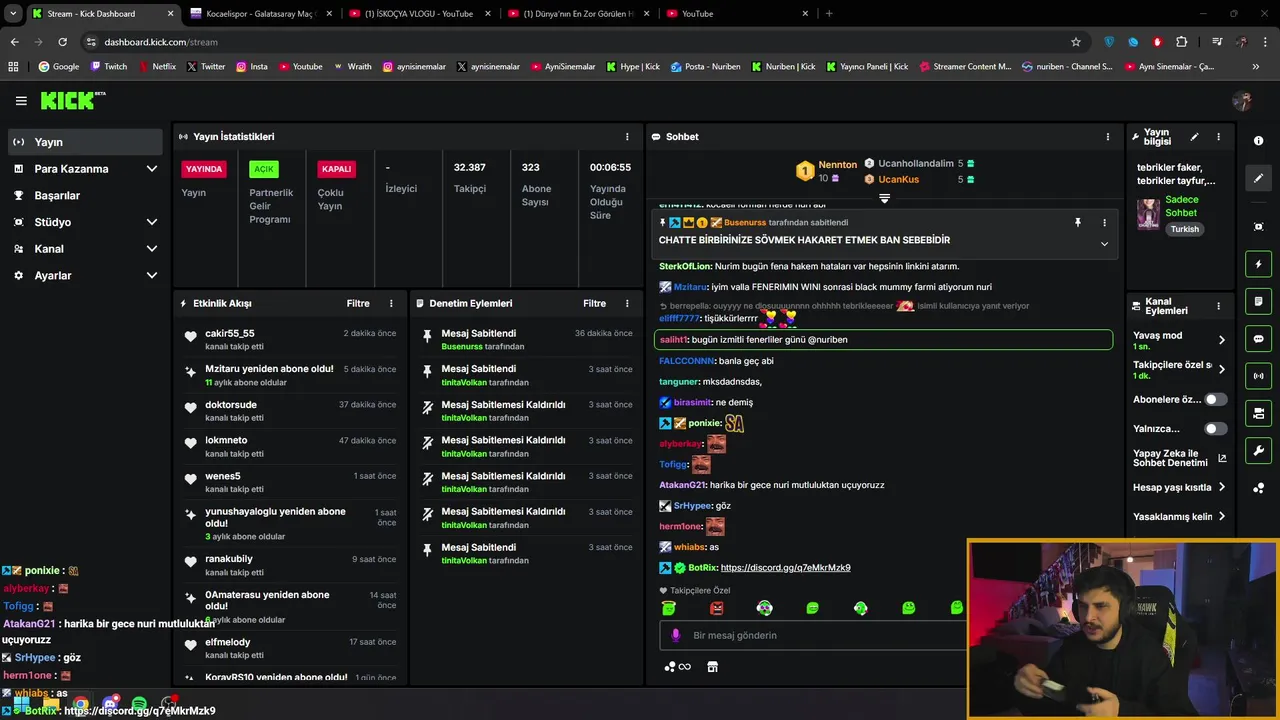Viewport: 1280px width, 720px height.
Task: Click Mzitaru yeniden abone oldu event
Action: [x=290, y=375]
